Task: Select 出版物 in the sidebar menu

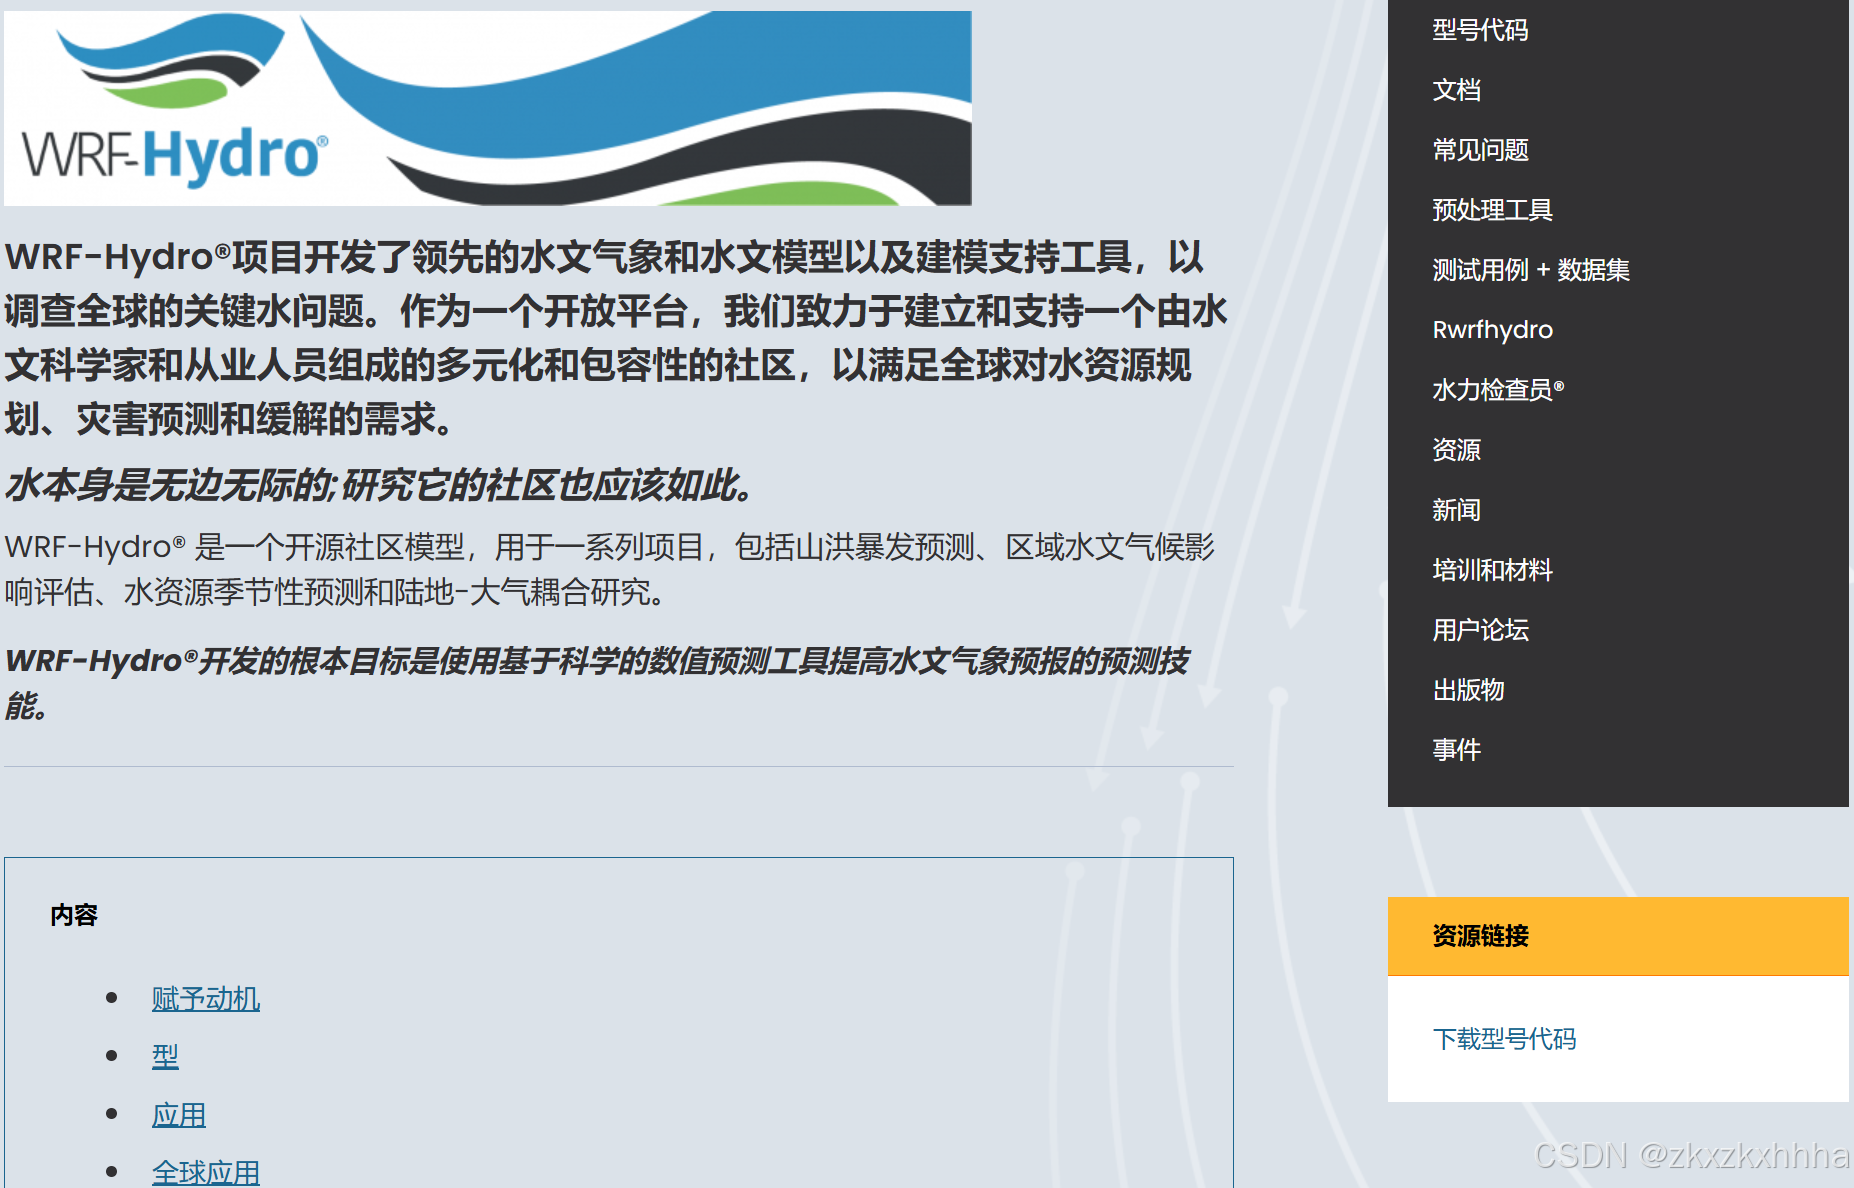Action: (1468, 690)
